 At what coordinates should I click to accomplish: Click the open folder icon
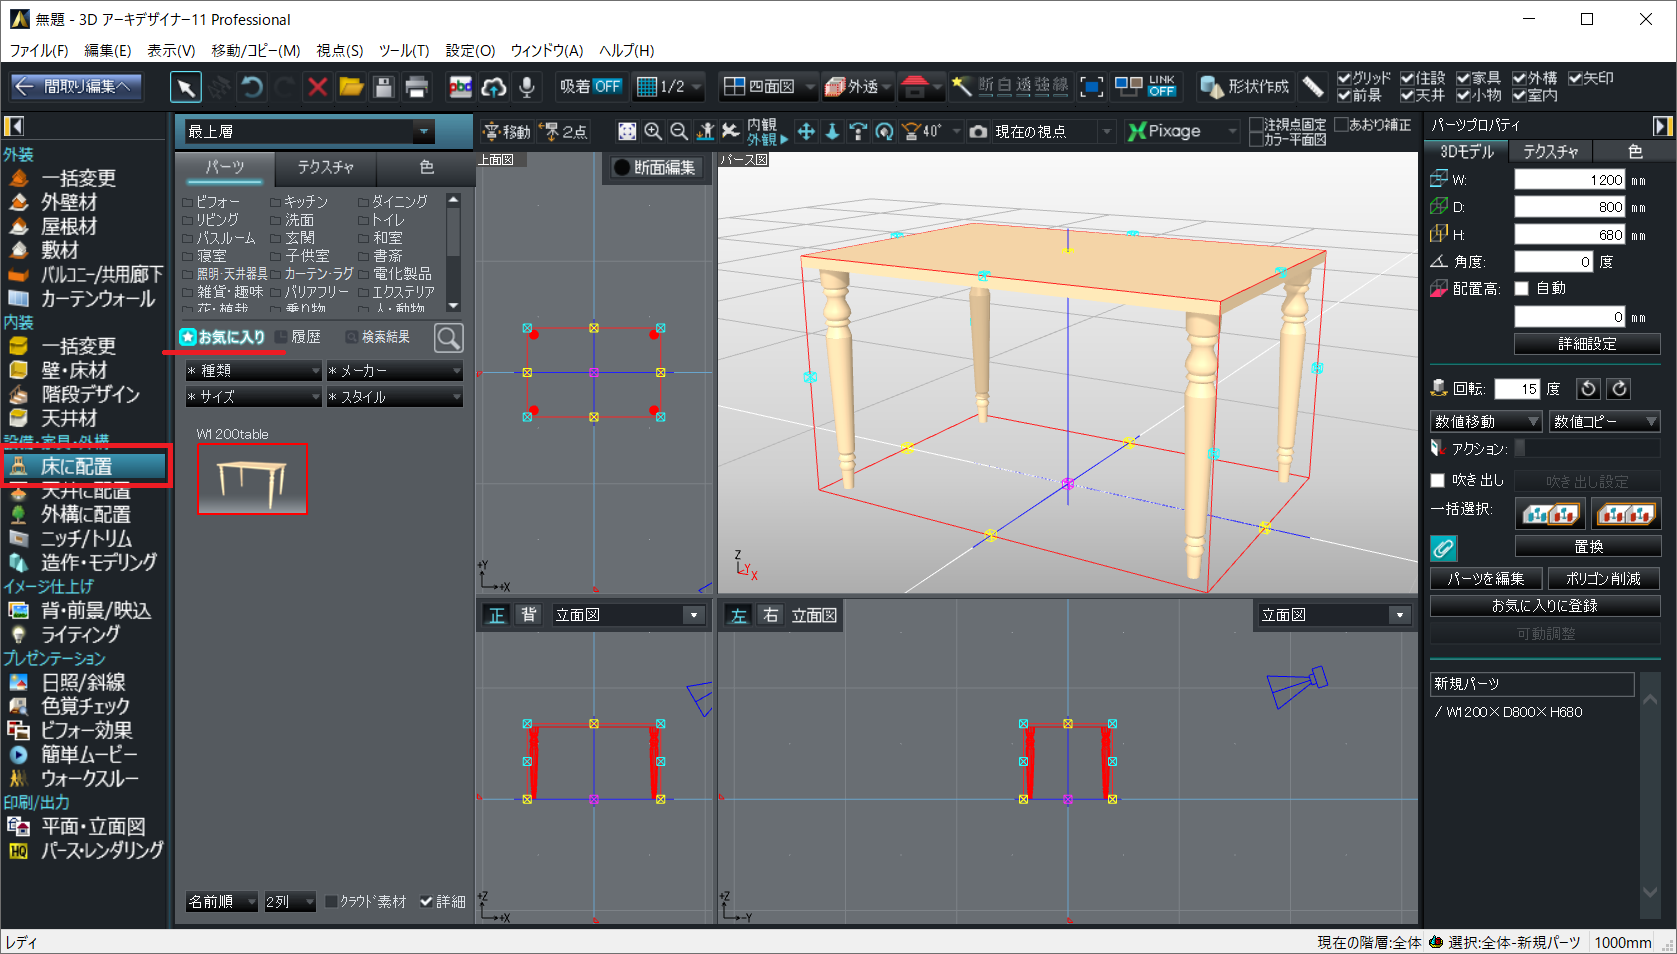point(351,88)
